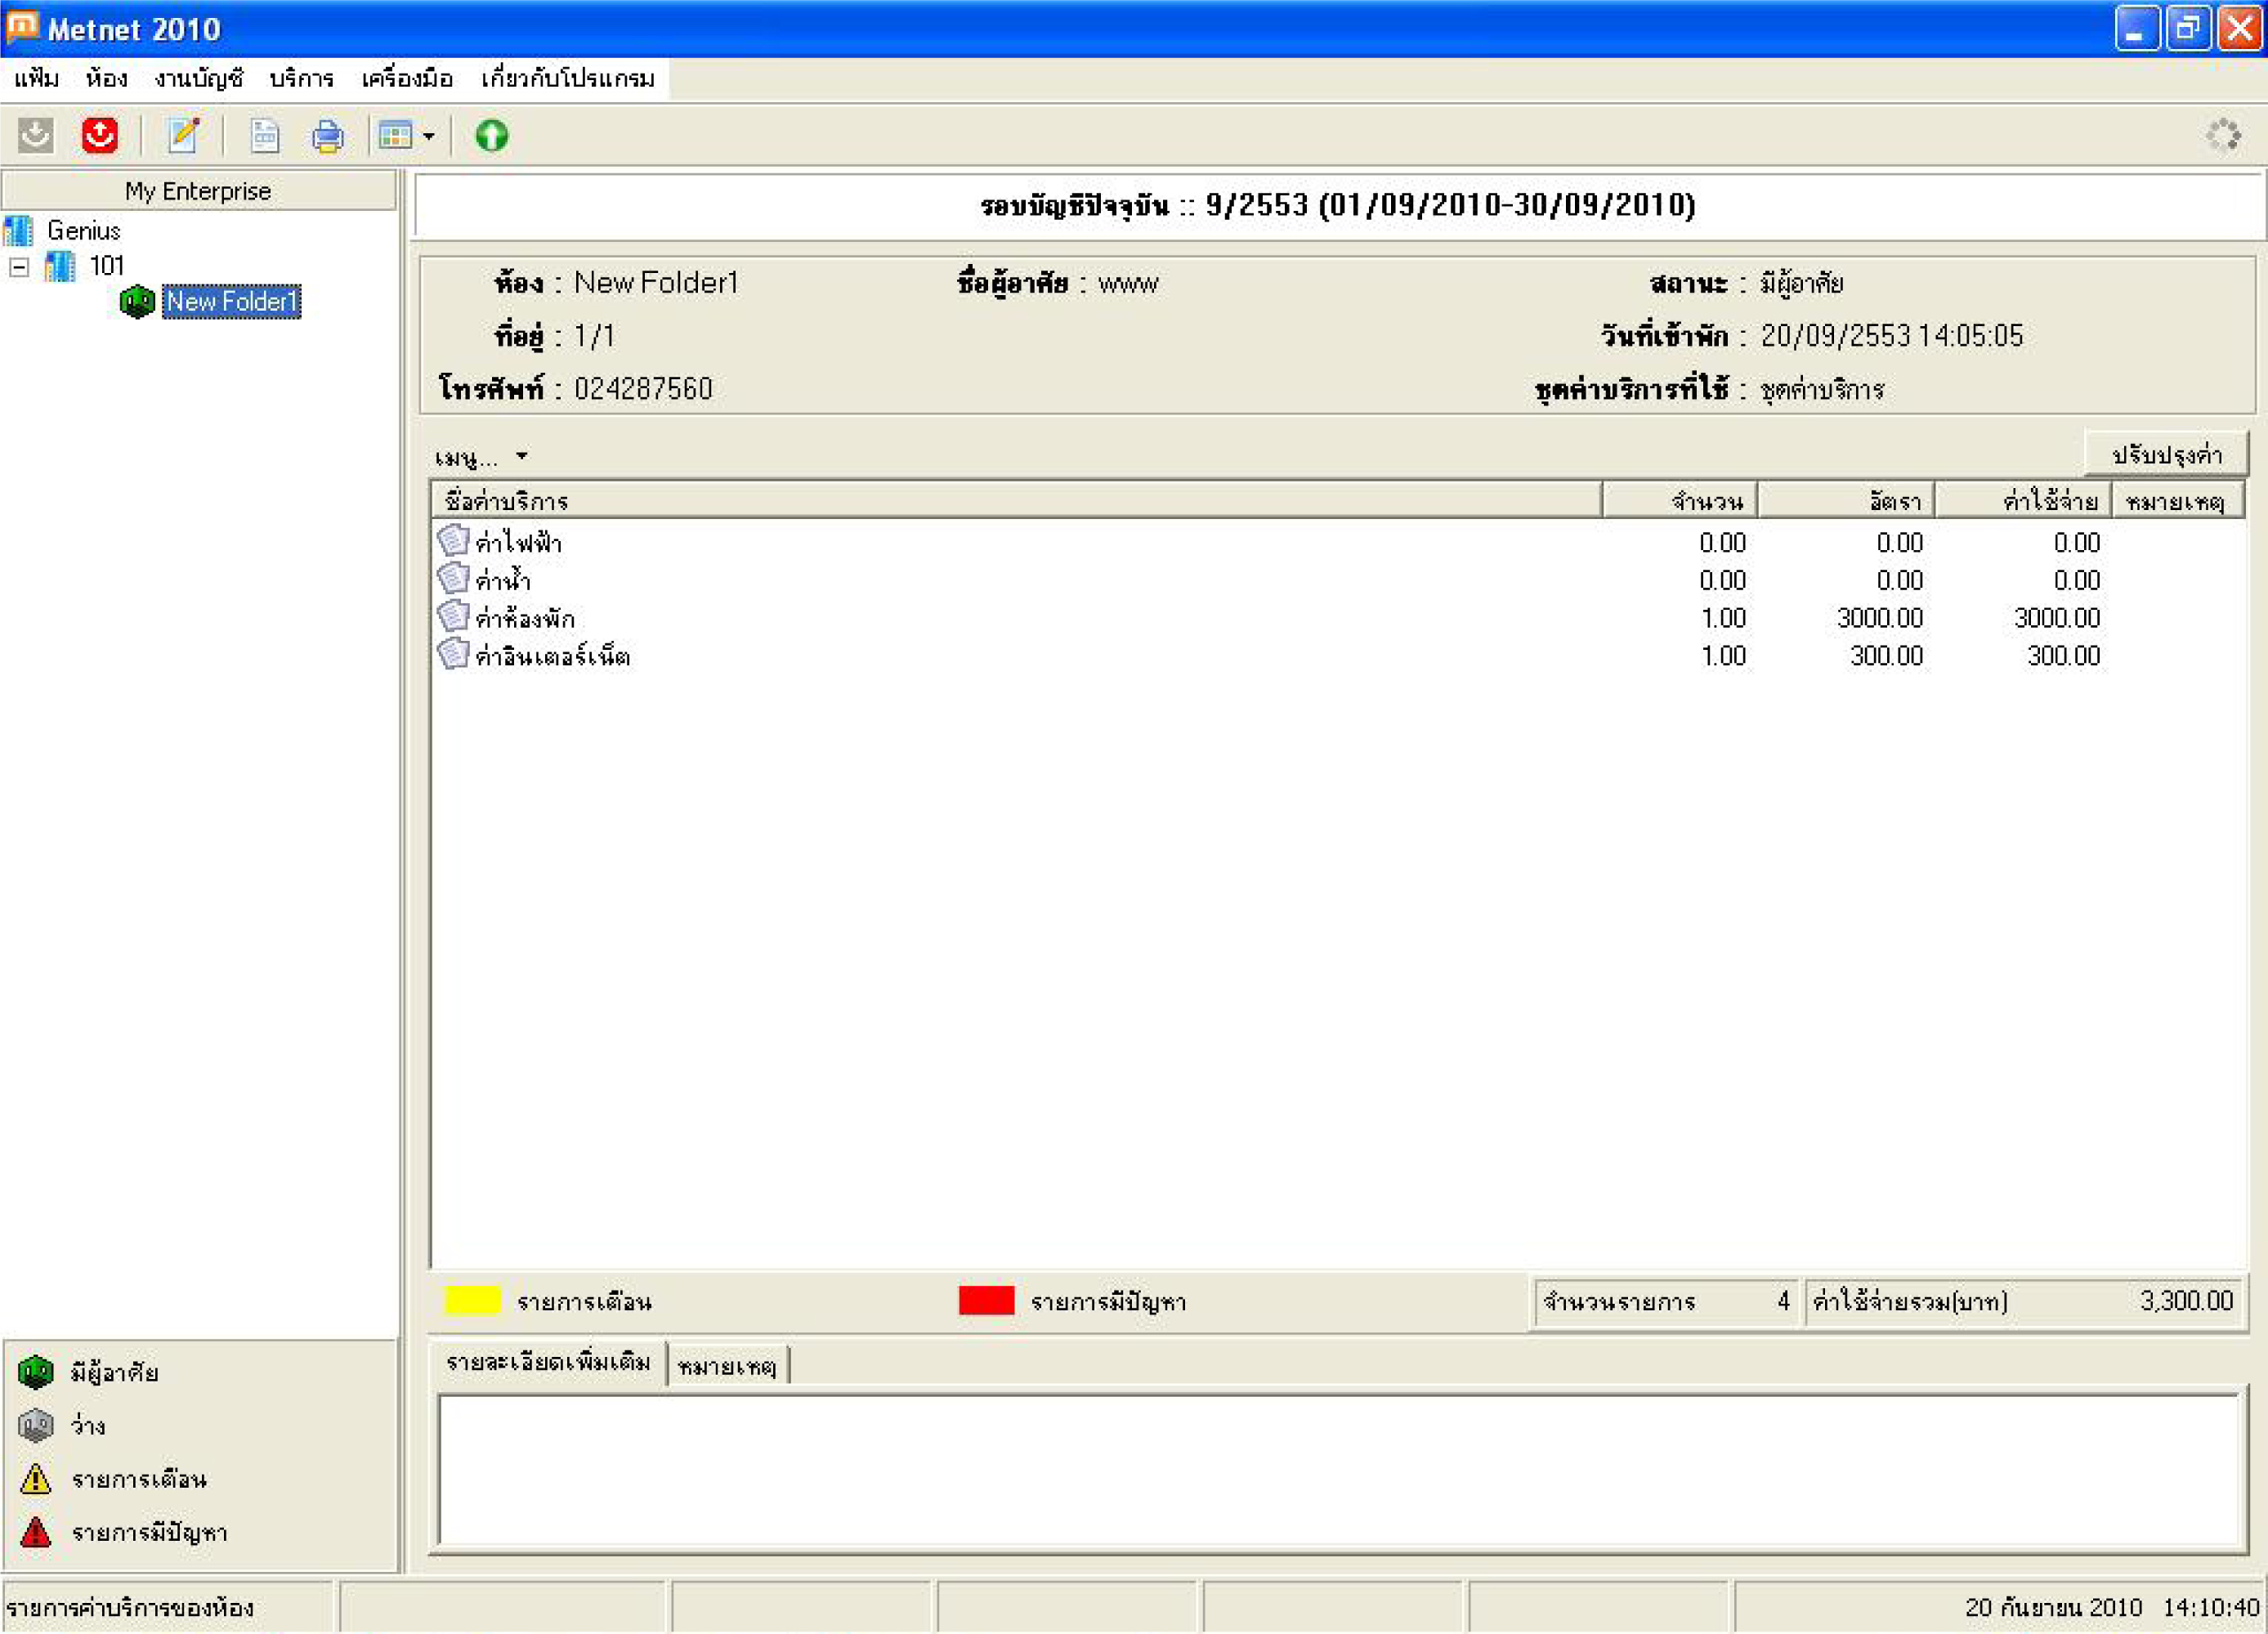Click the green room icon beside New Folder1

coord(137,301)
